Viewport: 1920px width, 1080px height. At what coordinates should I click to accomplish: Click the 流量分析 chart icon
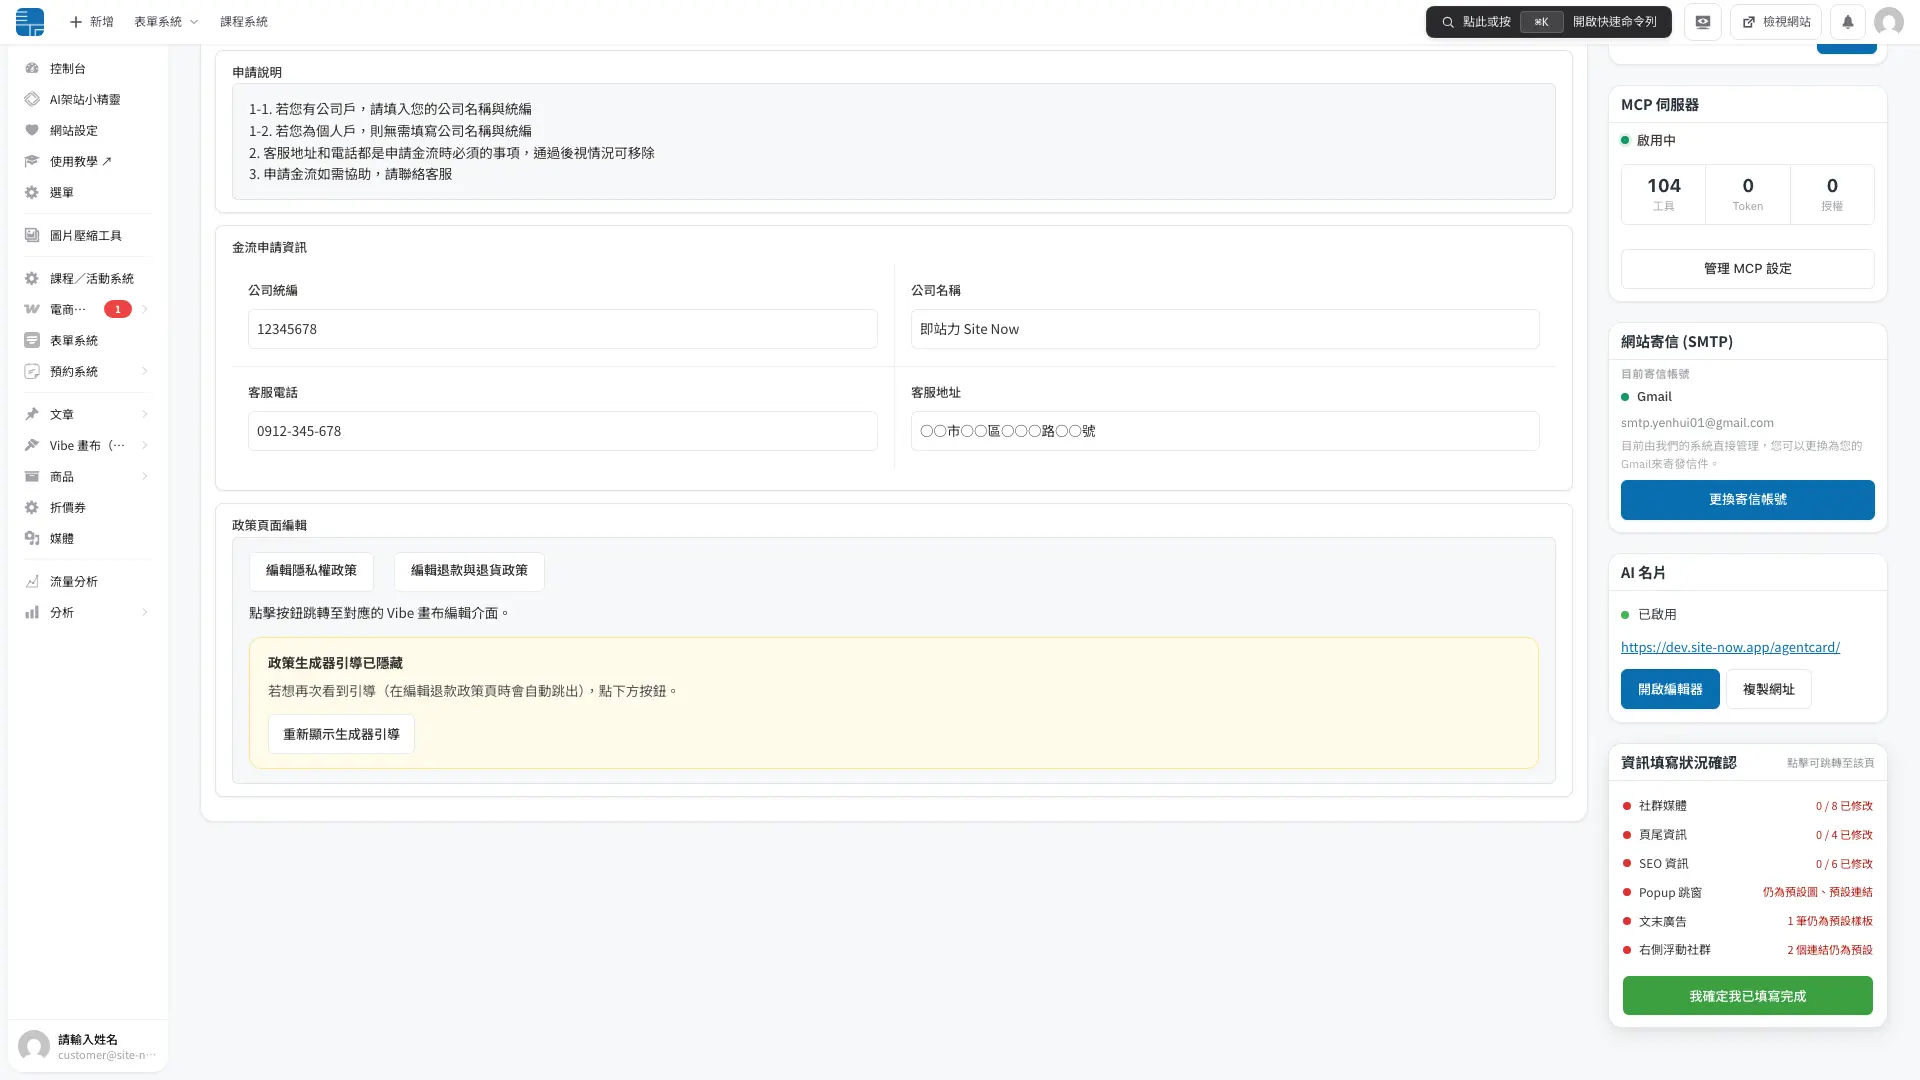tap(32, 582)
